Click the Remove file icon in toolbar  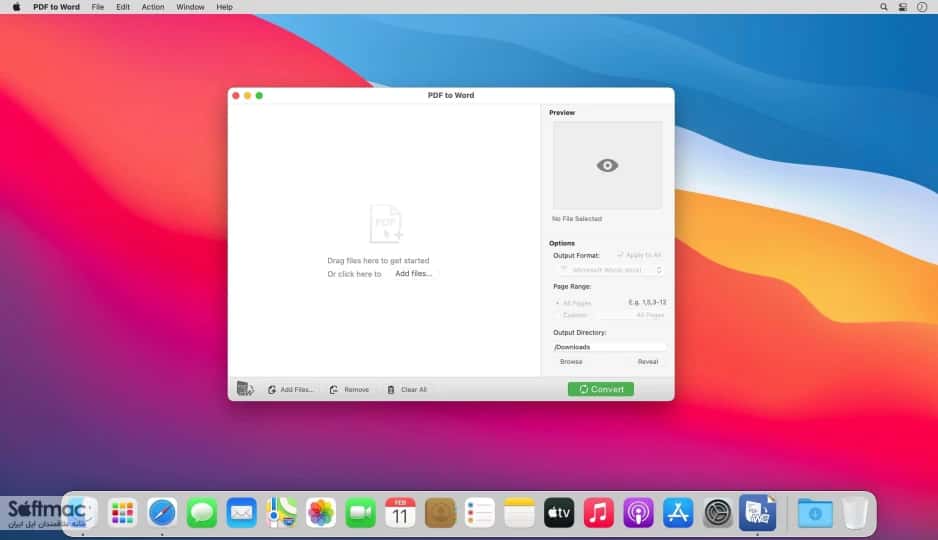(x=334, y=389)
